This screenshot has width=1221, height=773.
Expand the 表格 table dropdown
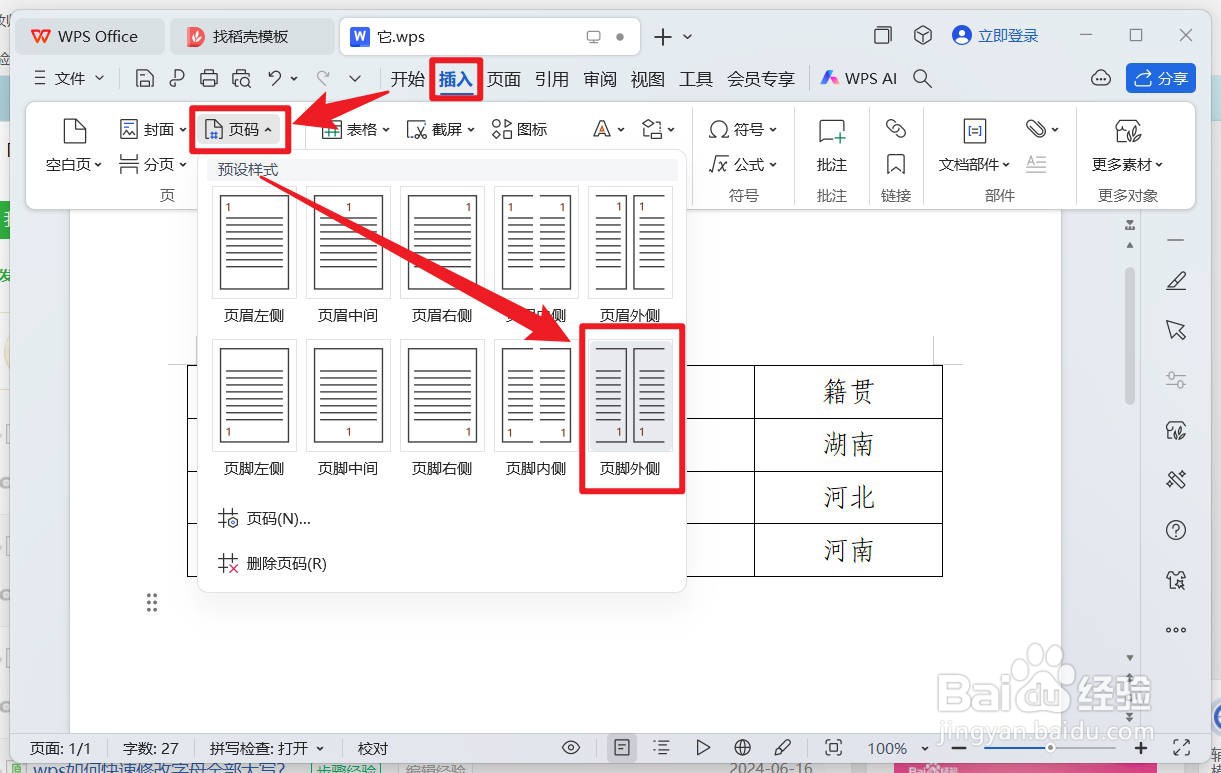coord(385,128)
